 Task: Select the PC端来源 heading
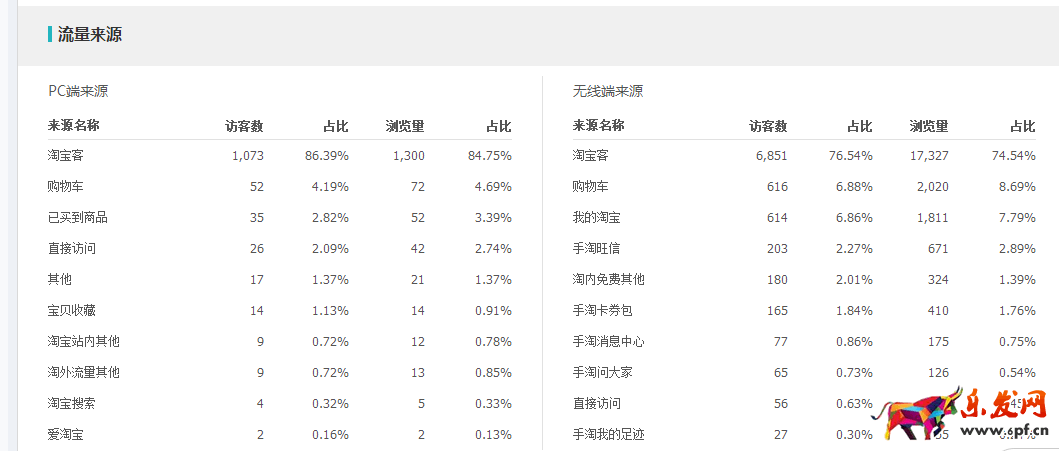[x=78, y=91]
